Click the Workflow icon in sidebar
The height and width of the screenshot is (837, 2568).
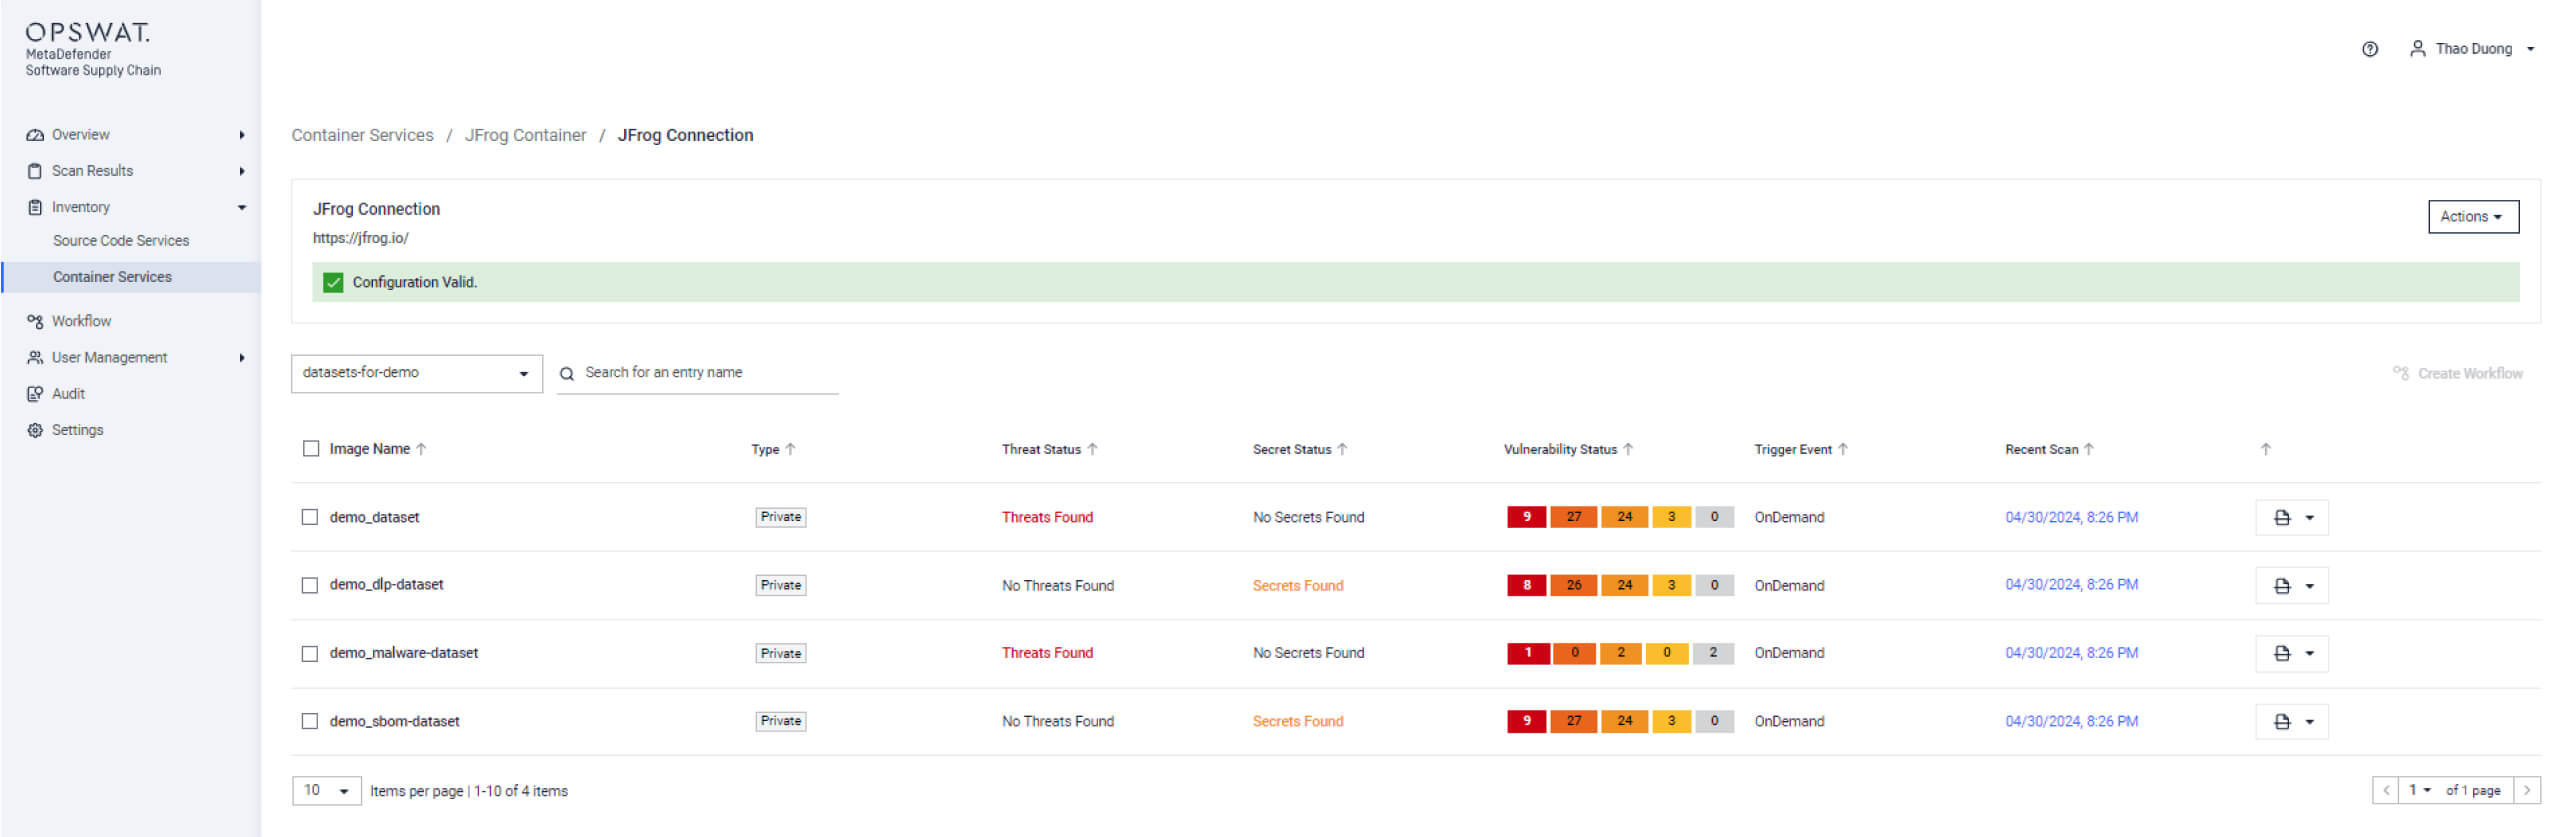35,321
